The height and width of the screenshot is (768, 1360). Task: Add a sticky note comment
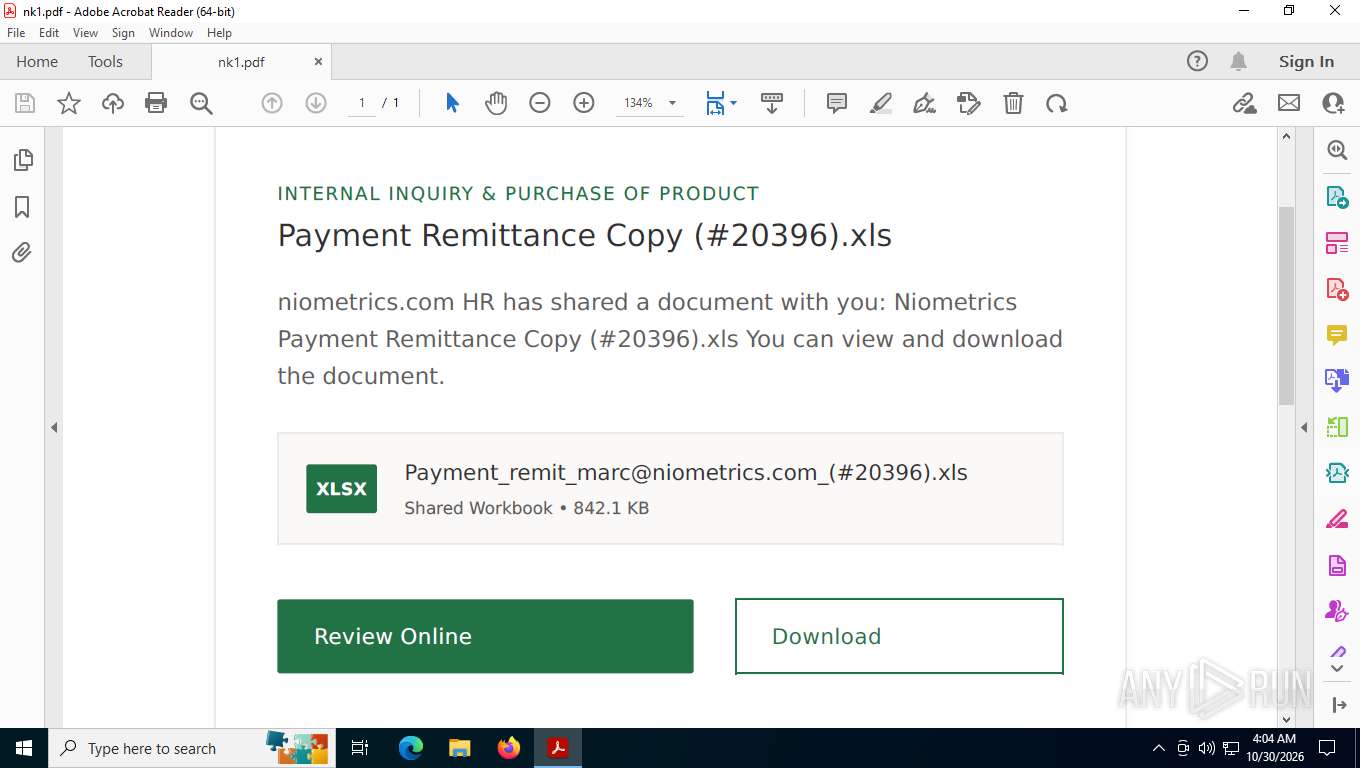tap(837, 103)
